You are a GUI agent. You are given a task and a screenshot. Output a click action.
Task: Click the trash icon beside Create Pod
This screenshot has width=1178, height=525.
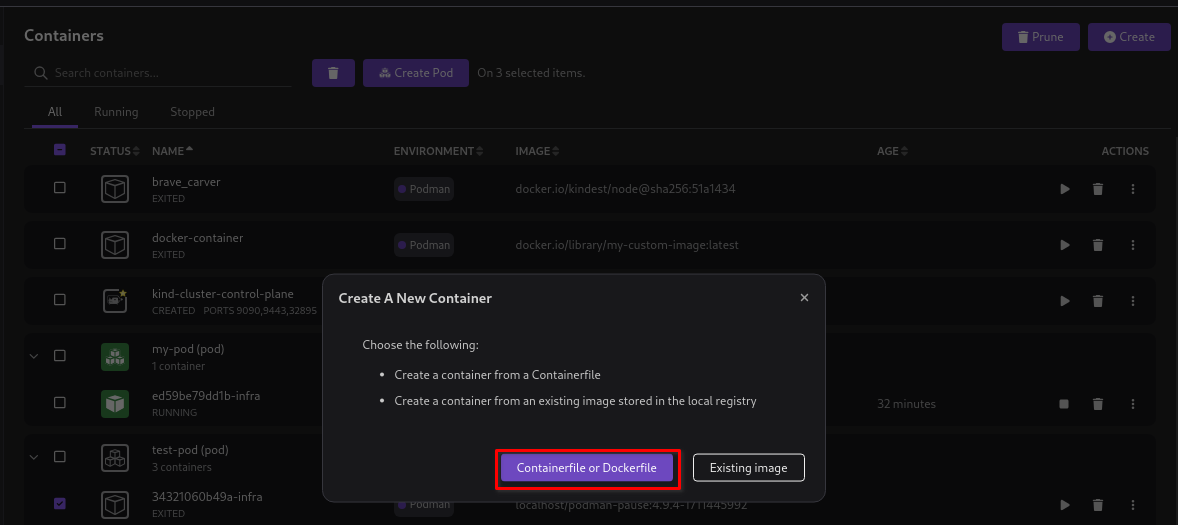[x=333, y=73]
